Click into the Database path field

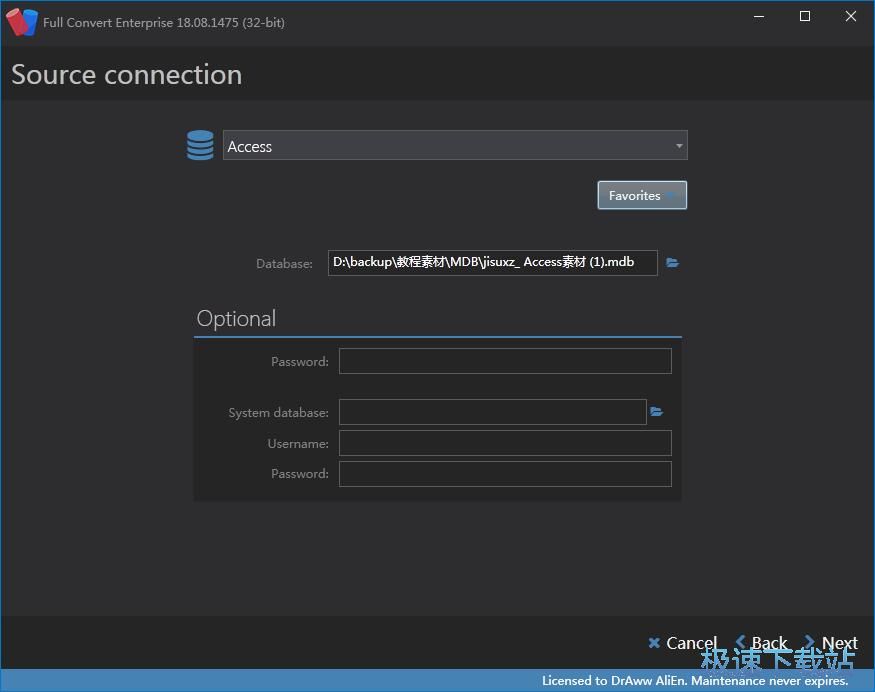click(492, 263)
